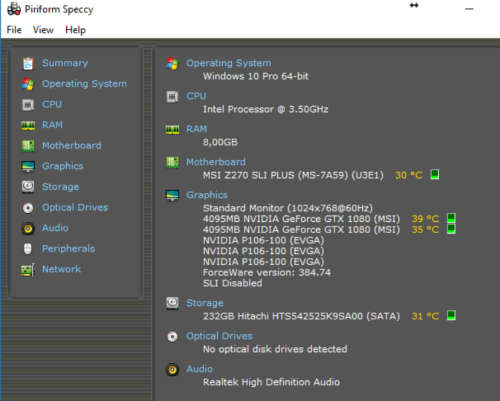500x401 pixels.
Task: Minimize the Speccy window
Action: (x=469, y=9)
